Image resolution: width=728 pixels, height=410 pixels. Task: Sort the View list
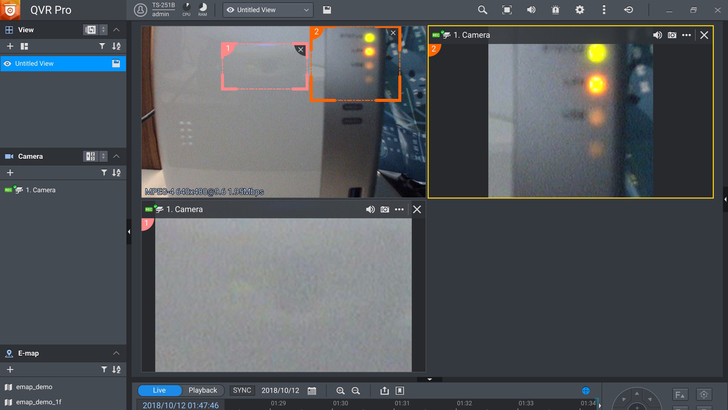[116, 46]
